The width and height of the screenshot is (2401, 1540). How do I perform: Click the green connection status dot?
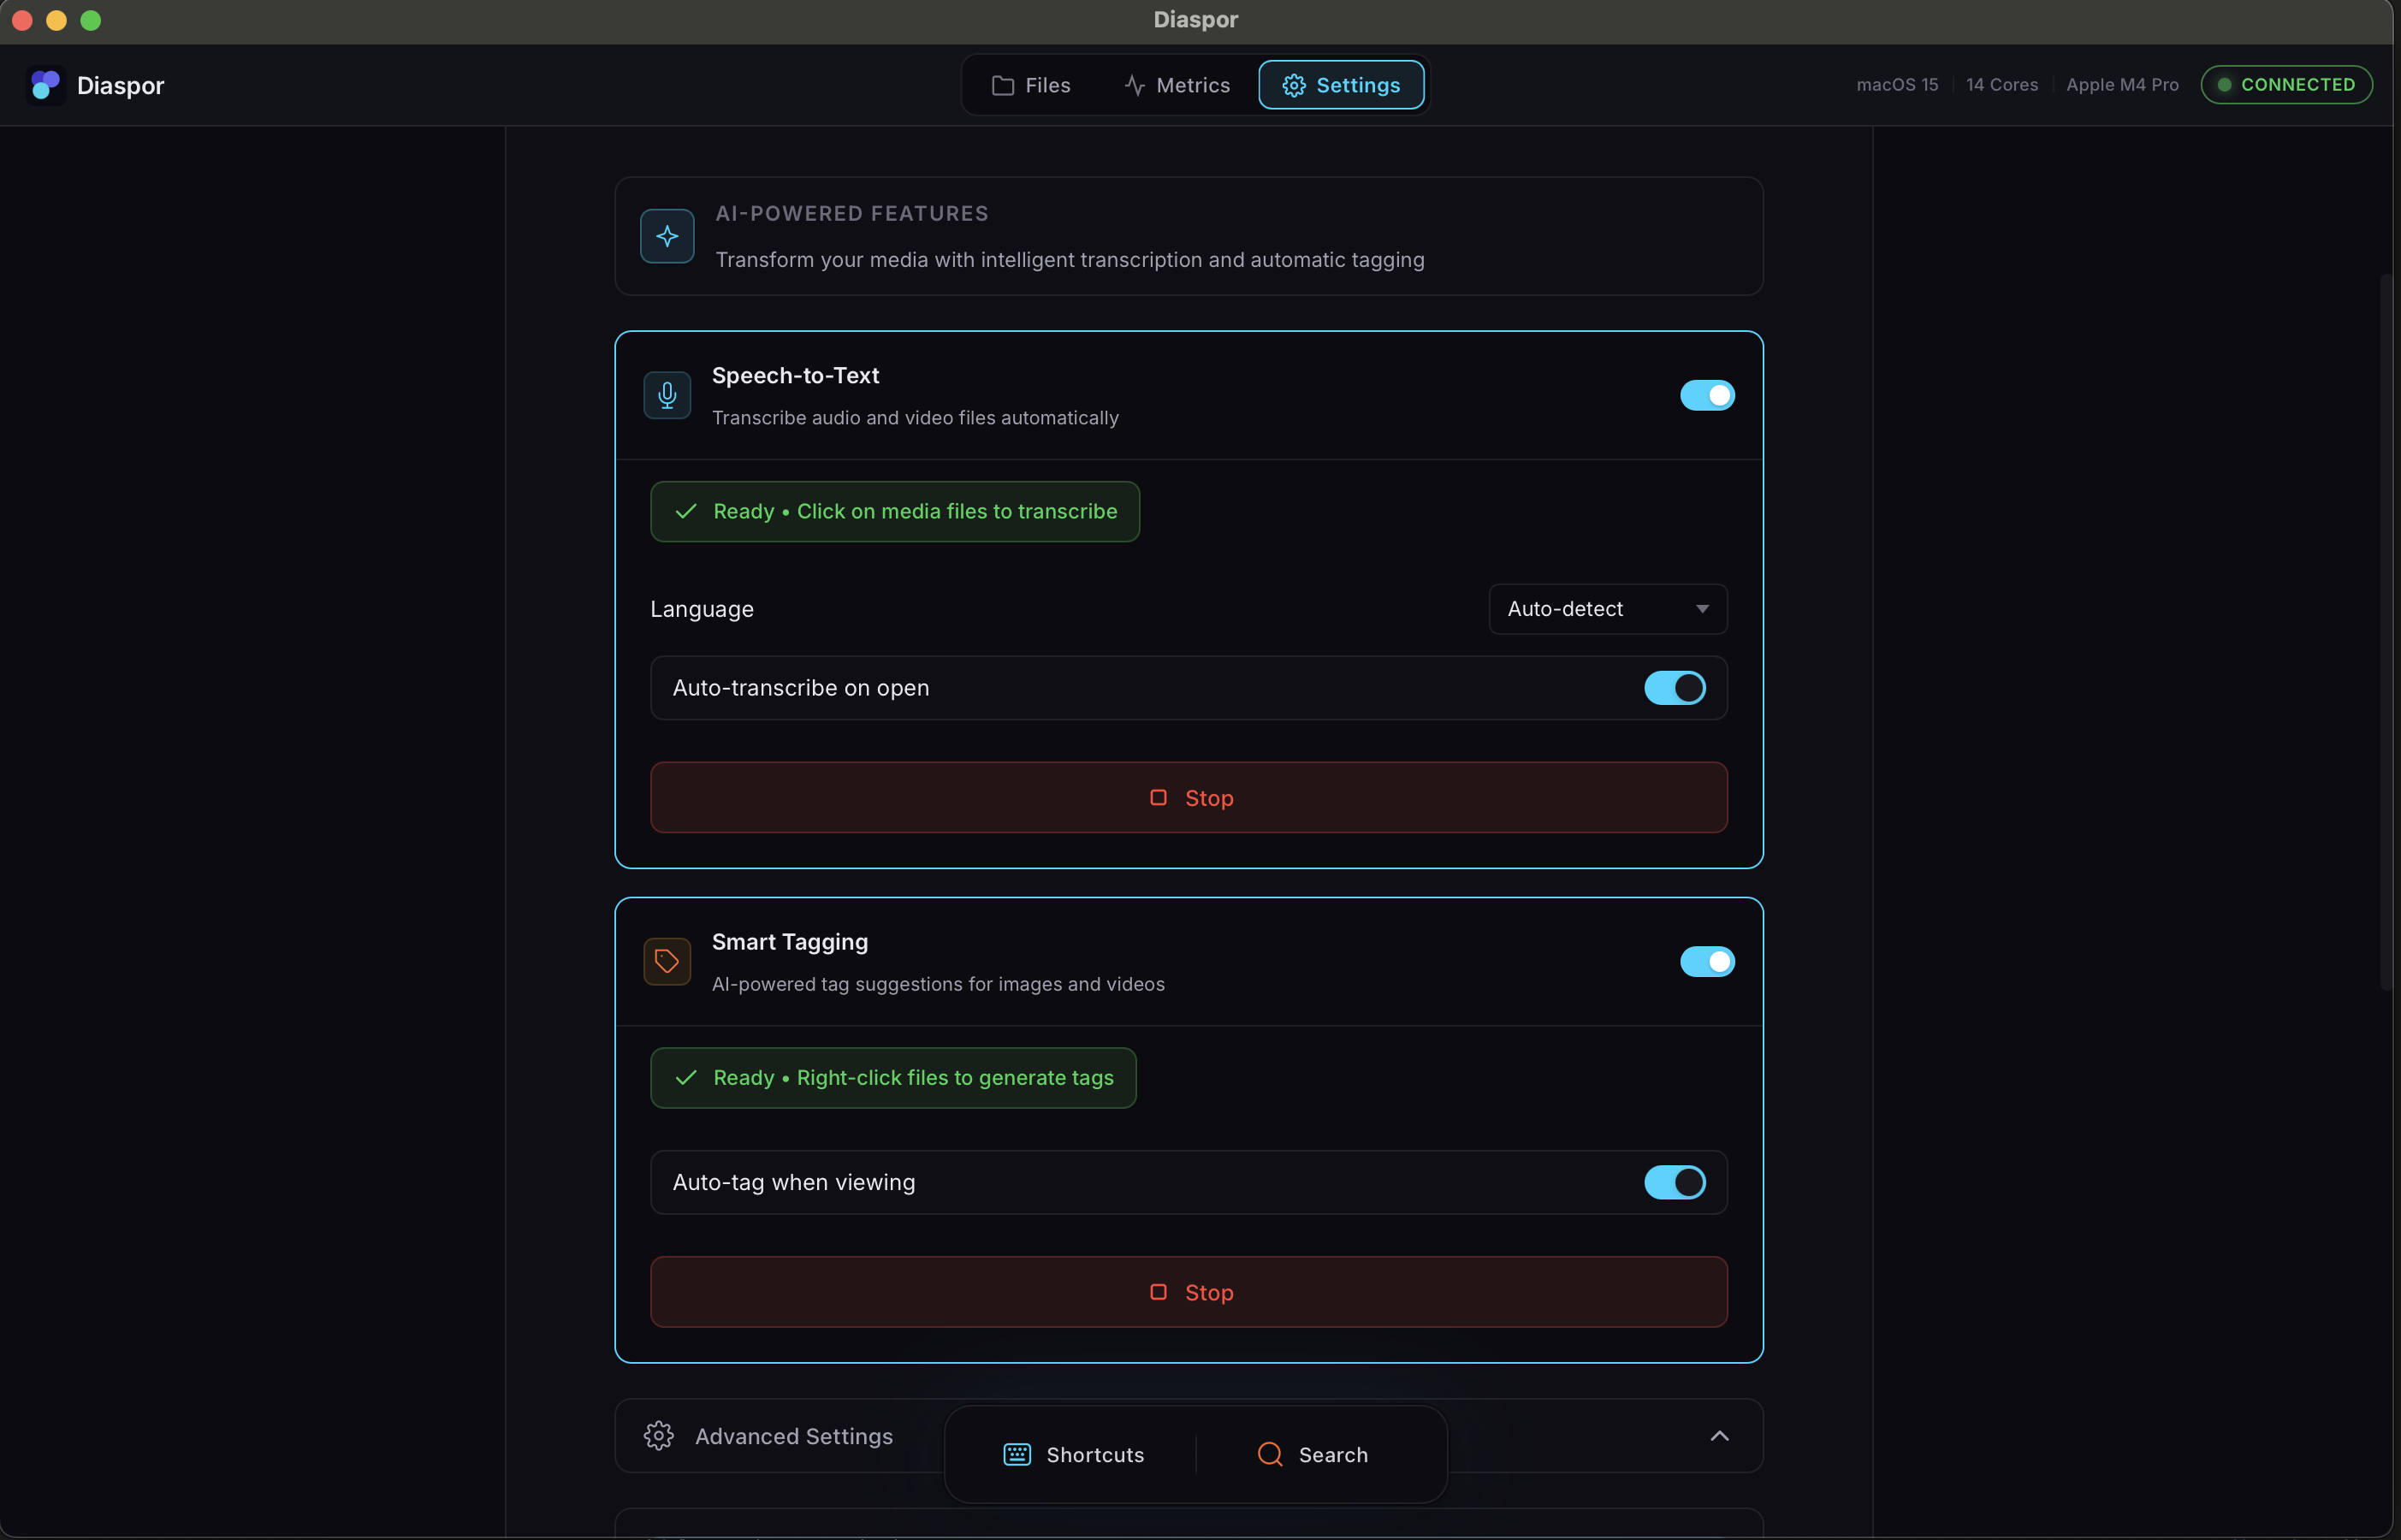point(2224,85)
